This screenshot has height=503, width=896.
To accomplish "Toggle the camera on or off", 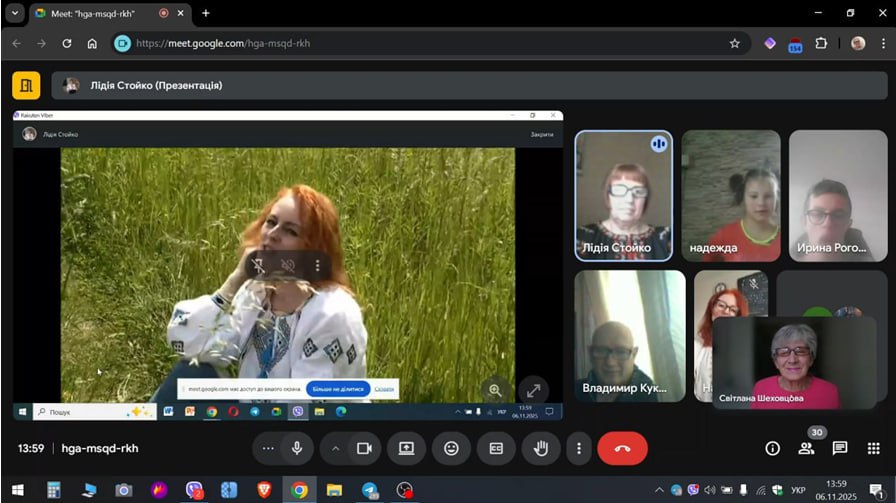I will (x=364, y=449).
